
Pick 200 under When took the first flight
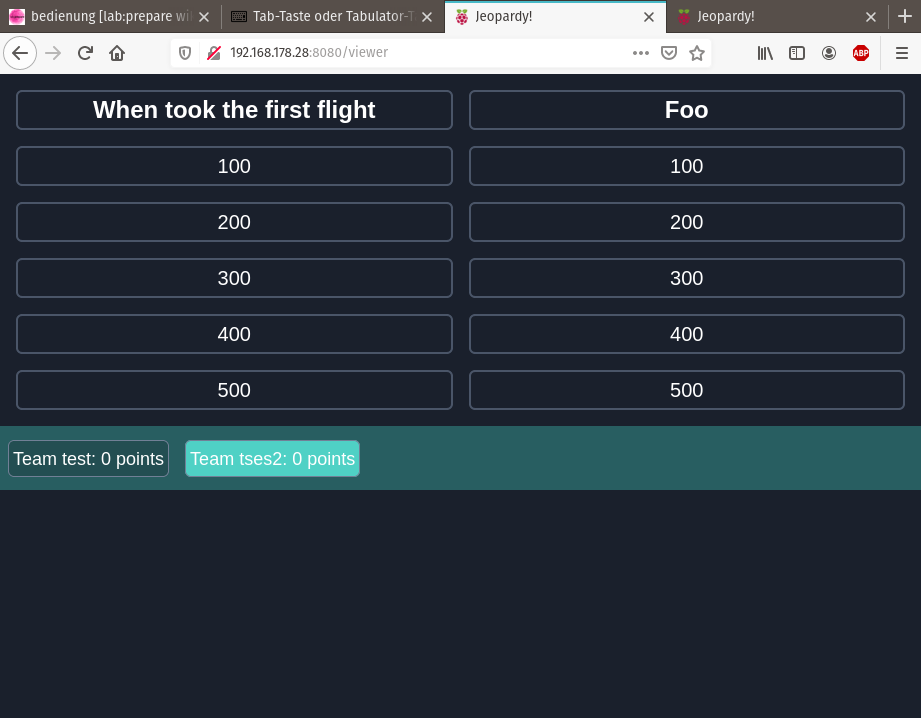234,222
